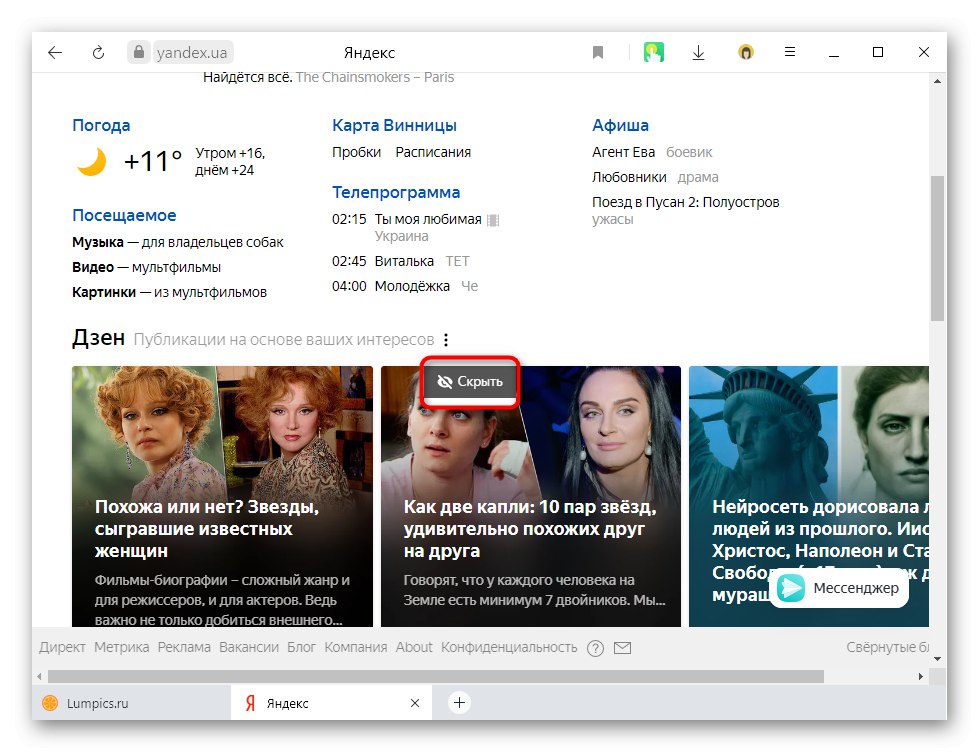Open the downloads list icon

698,52
